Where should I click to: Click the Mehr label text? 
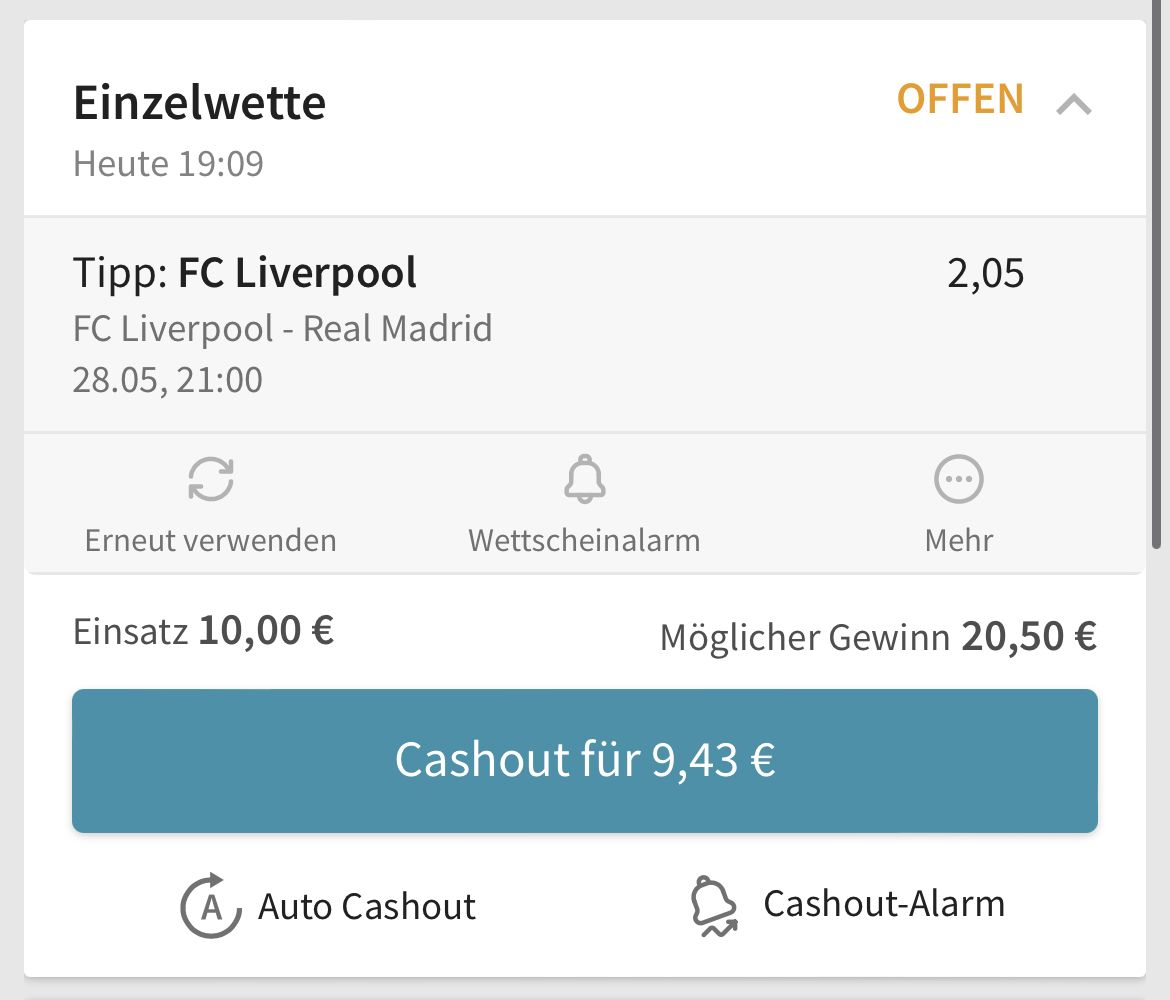pos(959,540)
